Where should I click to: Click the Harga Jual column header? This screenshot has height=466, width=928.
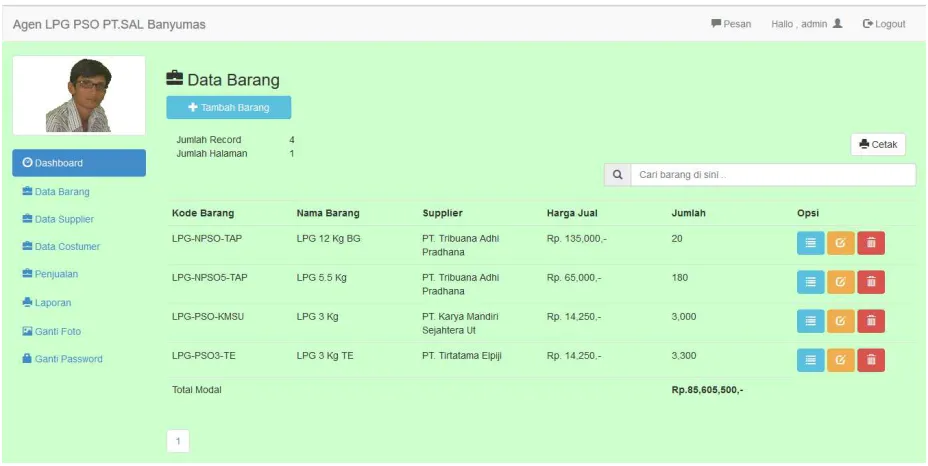(572, 213)
